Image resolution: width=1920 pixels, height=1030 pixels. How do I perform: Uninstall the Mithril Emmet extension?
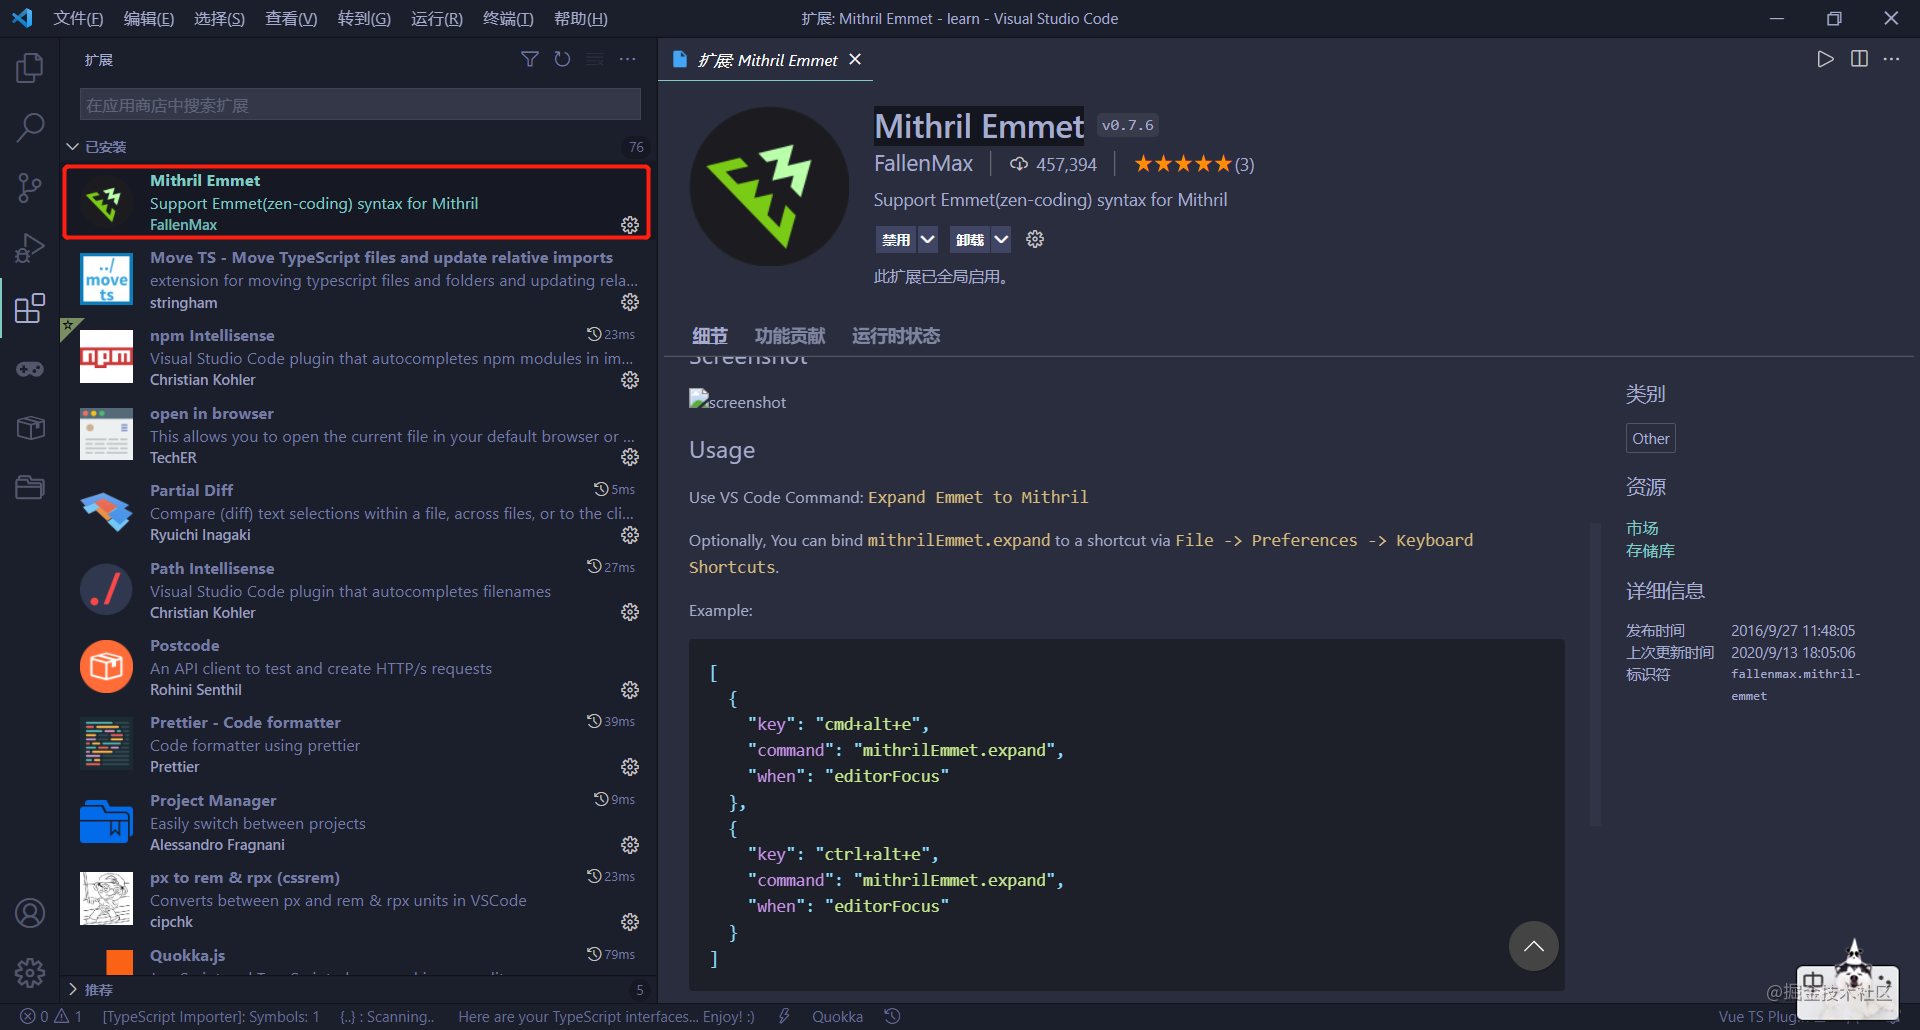tap(969, 239)
